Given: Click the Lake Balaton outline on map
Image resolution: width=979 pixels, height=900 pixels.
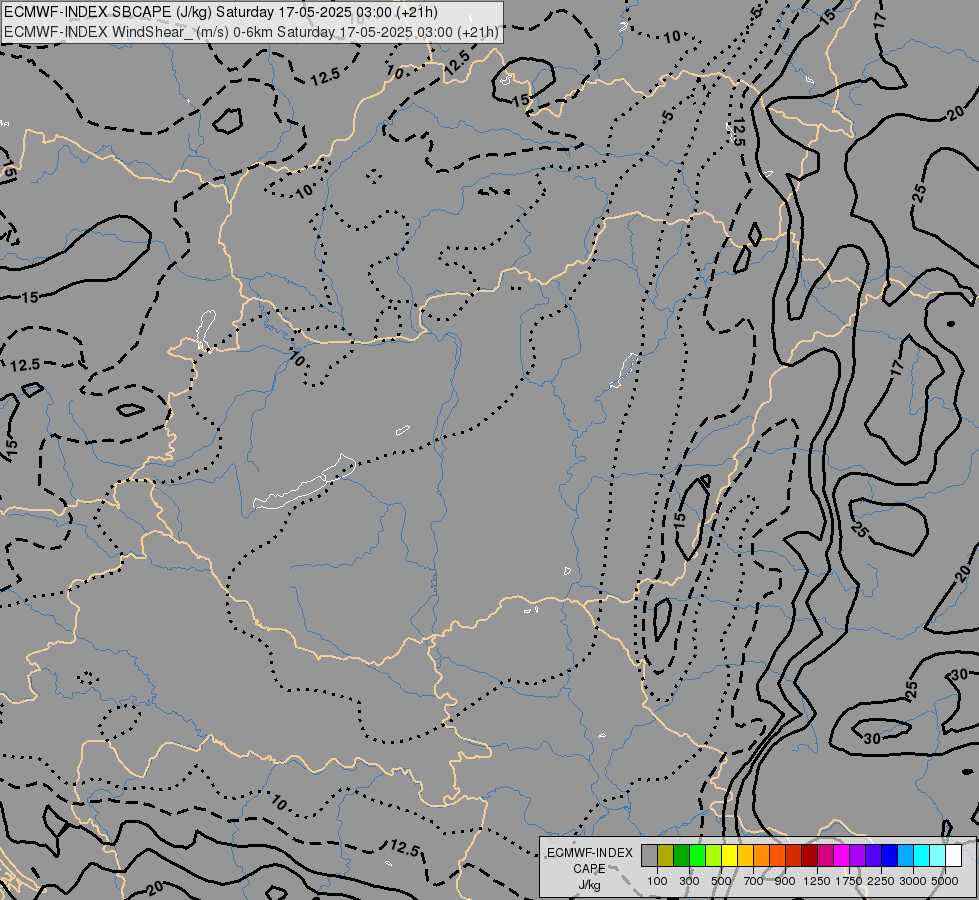Looking at the screenshot, I should pyautogui.click(x=304, y=485).
